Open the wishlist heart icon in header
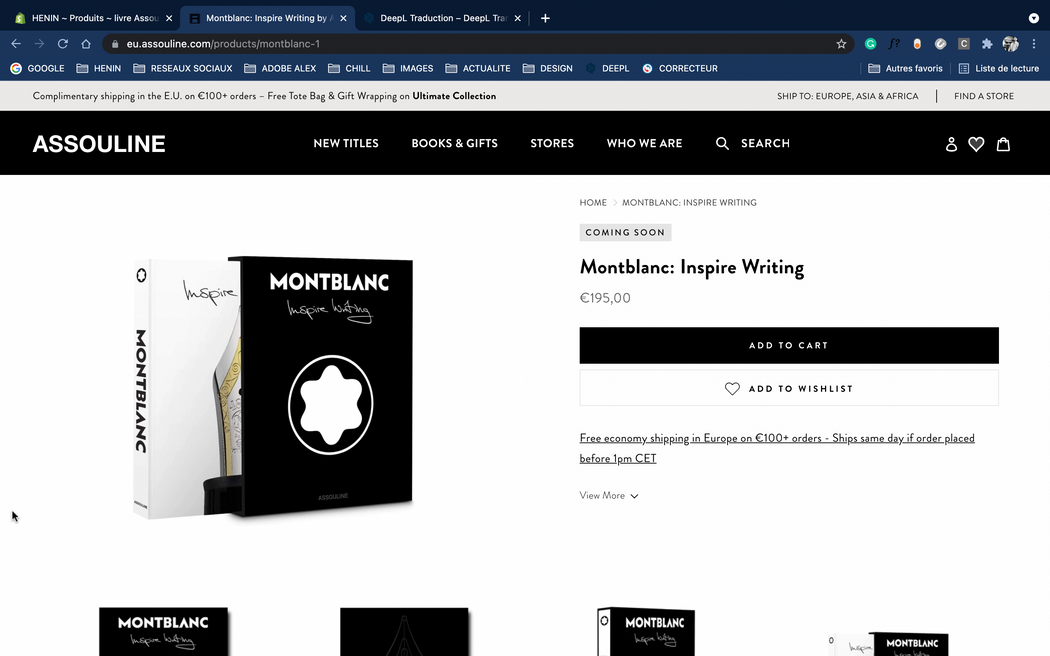The image size is (1050, 656). pyautogui.click(x=976, y=144)
